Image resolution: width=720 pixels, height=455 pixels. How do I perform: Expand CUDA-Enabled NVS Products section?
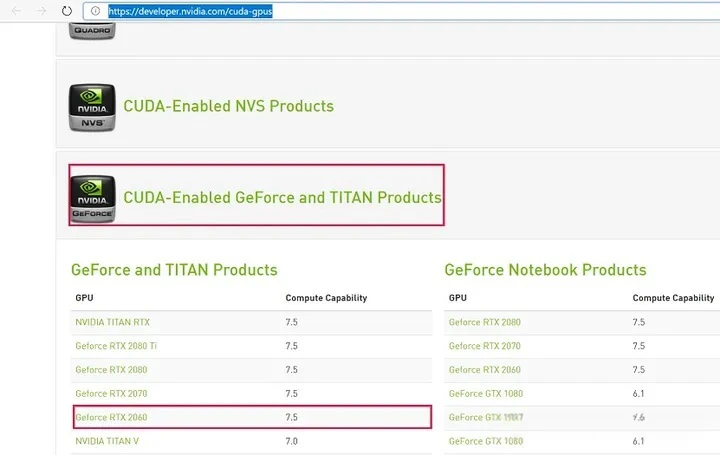(x=228, y=106)
